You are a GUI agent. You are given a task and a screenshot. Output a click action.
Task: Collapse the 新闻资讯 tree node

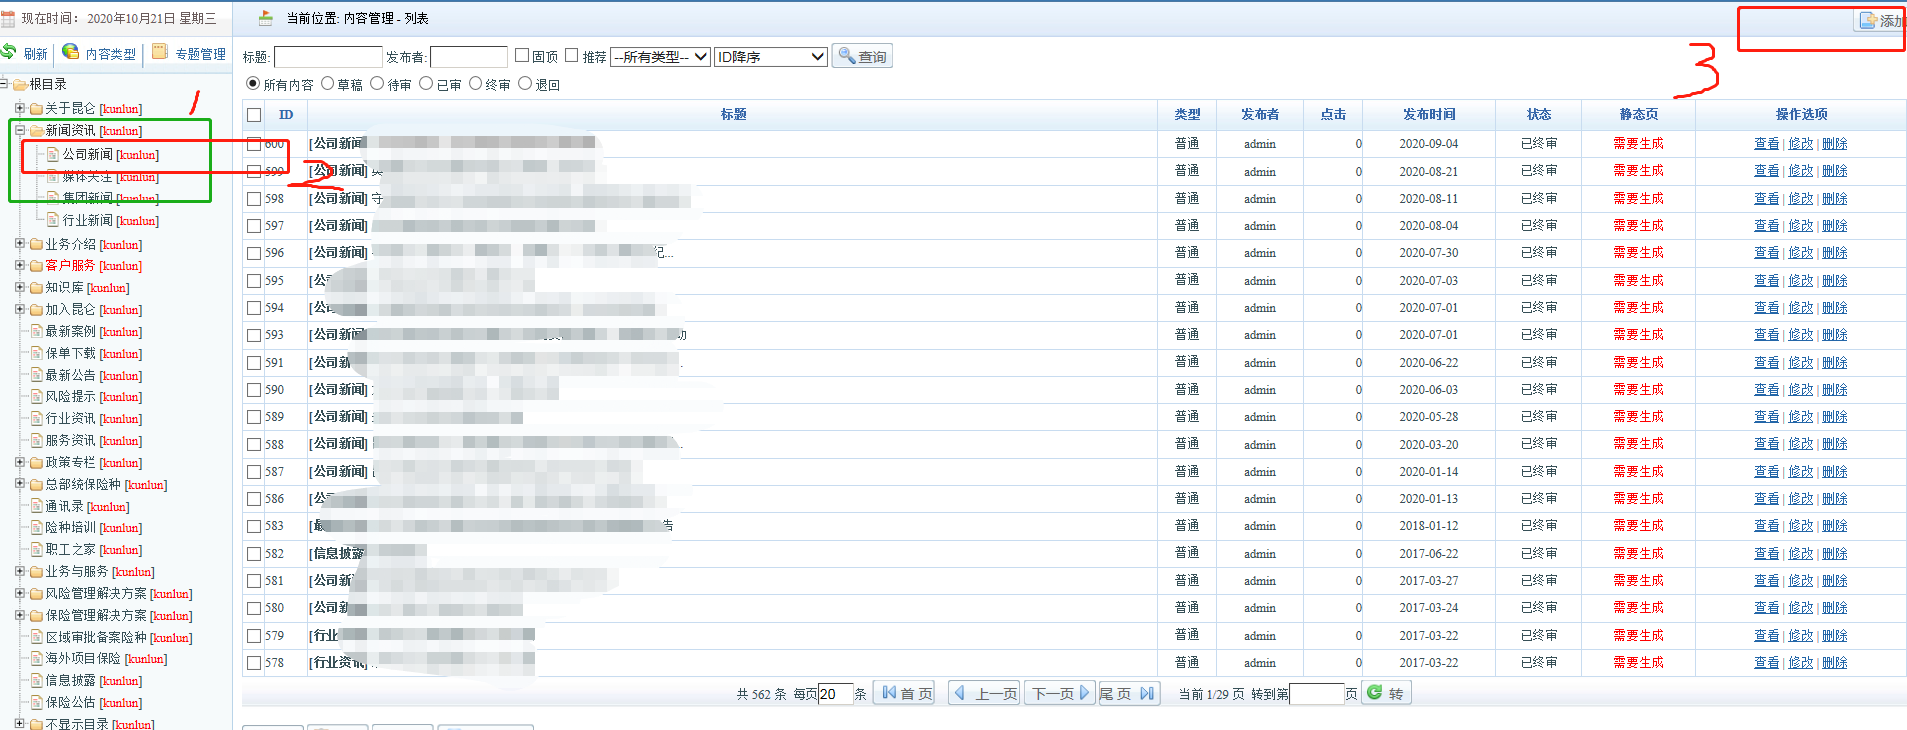pos(19,130)
